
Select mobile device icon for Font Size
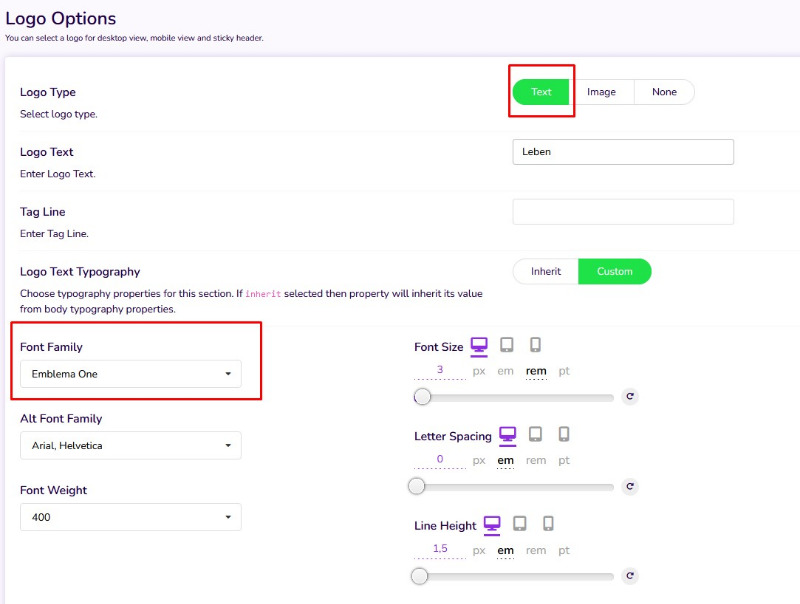[535, 346]
